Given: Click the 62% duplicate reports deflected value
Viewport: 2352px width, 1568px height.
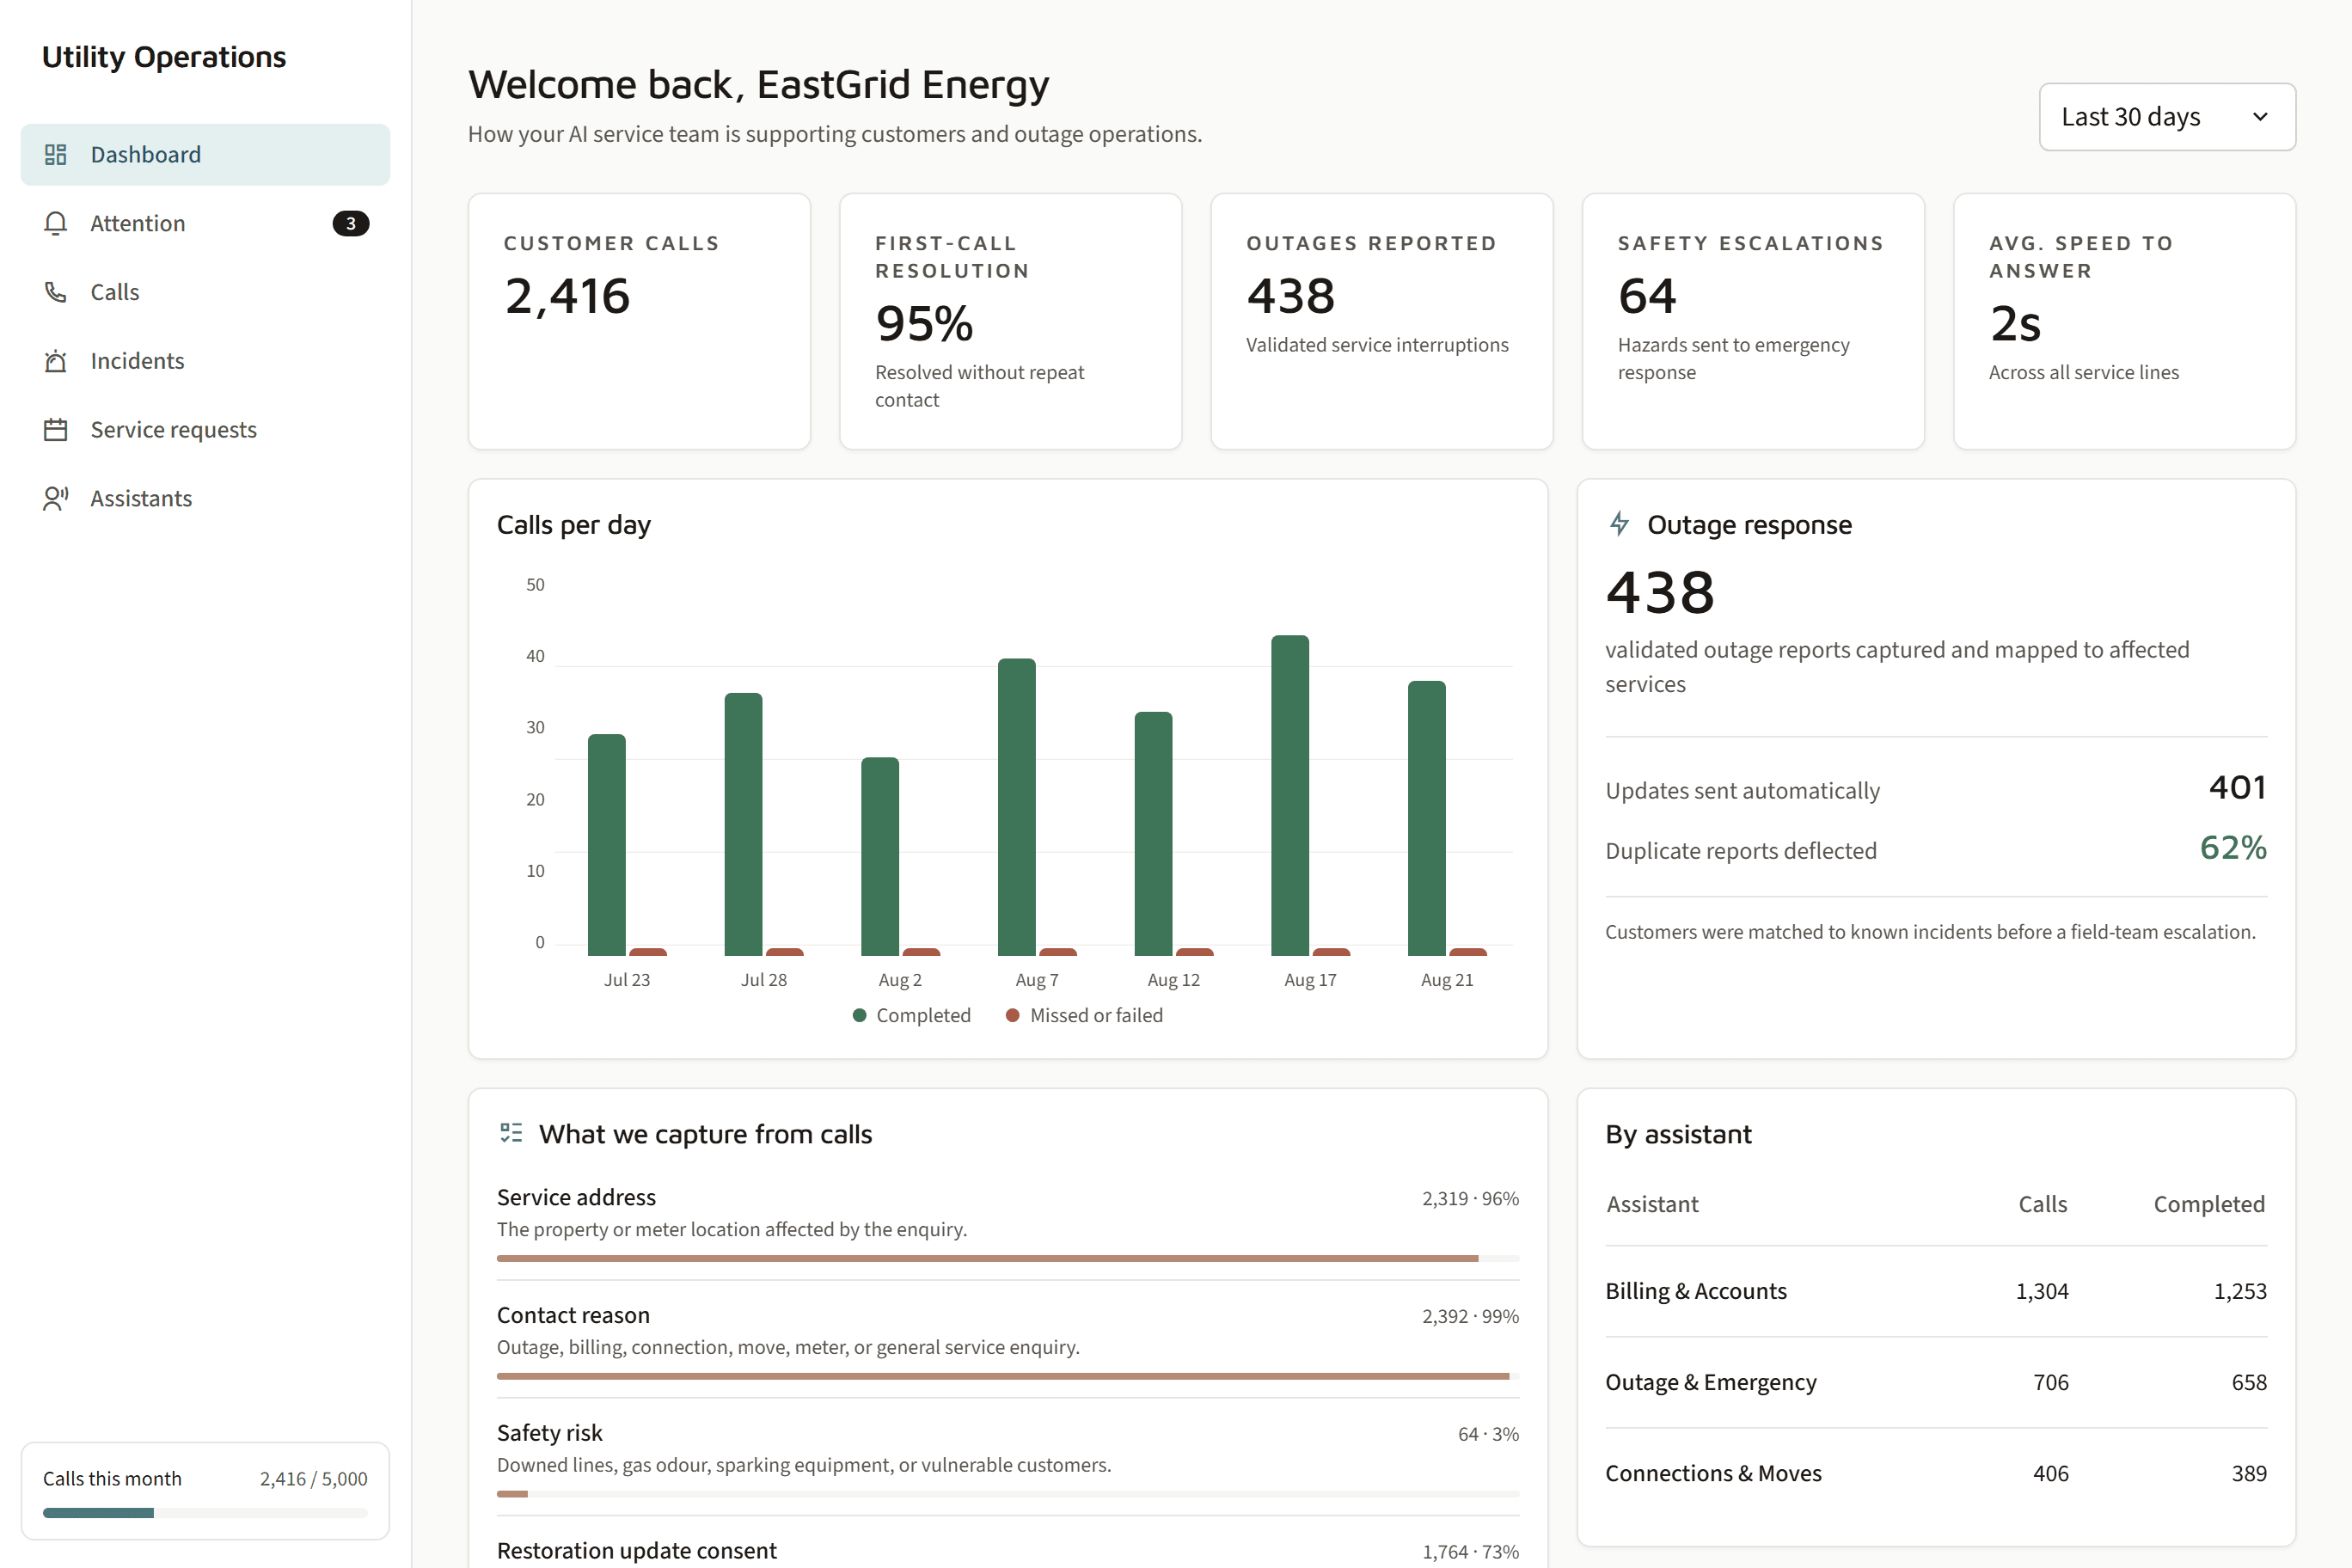Looking at the screenshot, I should point(2233,847).
